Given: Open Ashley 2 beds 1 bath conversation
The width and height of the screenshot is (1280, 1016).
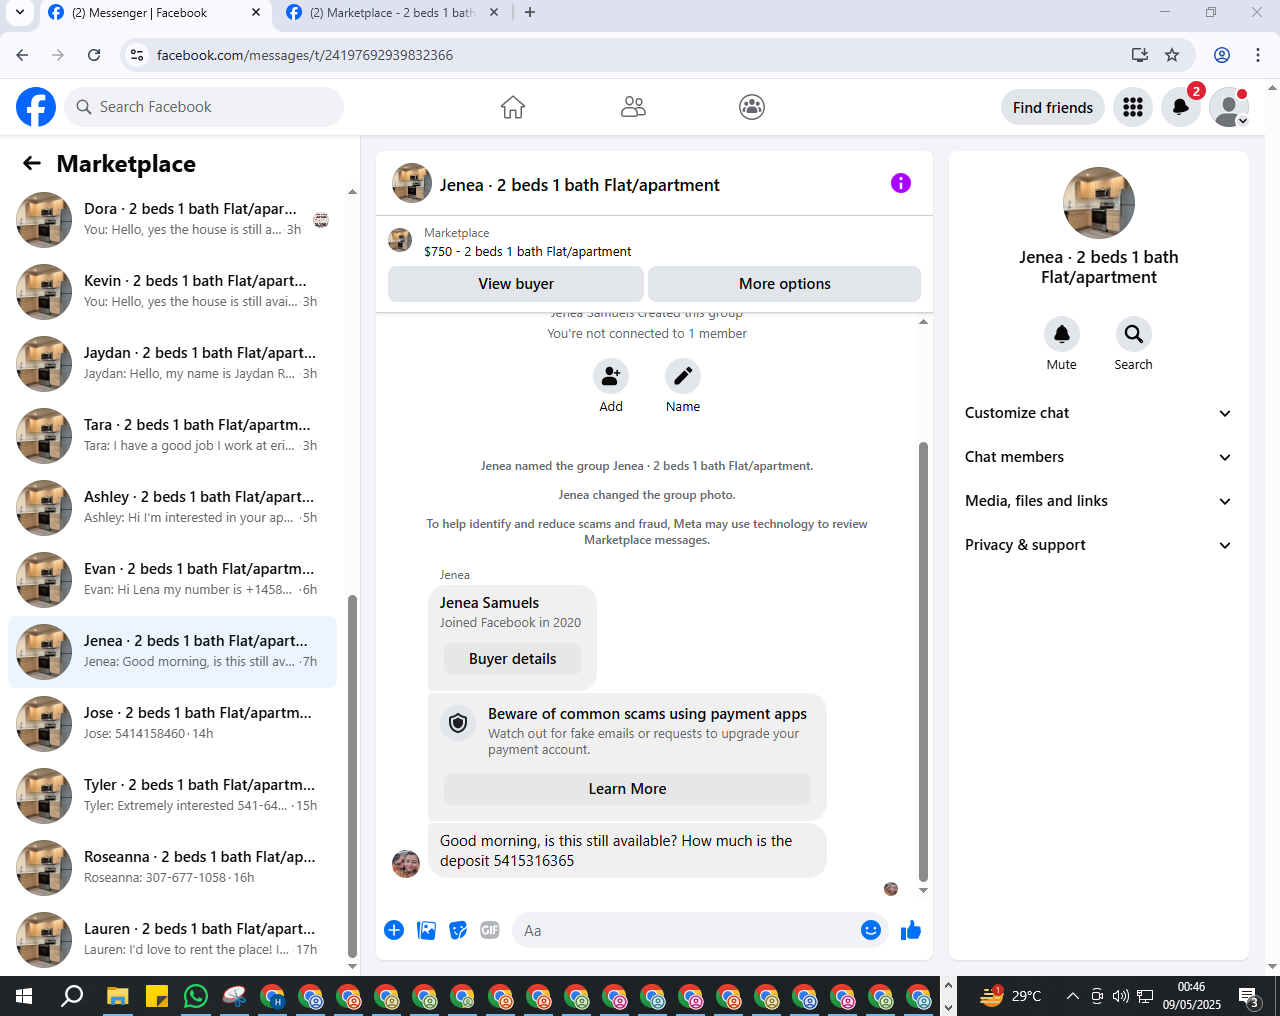Looking at the screenshot, I should 172,508.
